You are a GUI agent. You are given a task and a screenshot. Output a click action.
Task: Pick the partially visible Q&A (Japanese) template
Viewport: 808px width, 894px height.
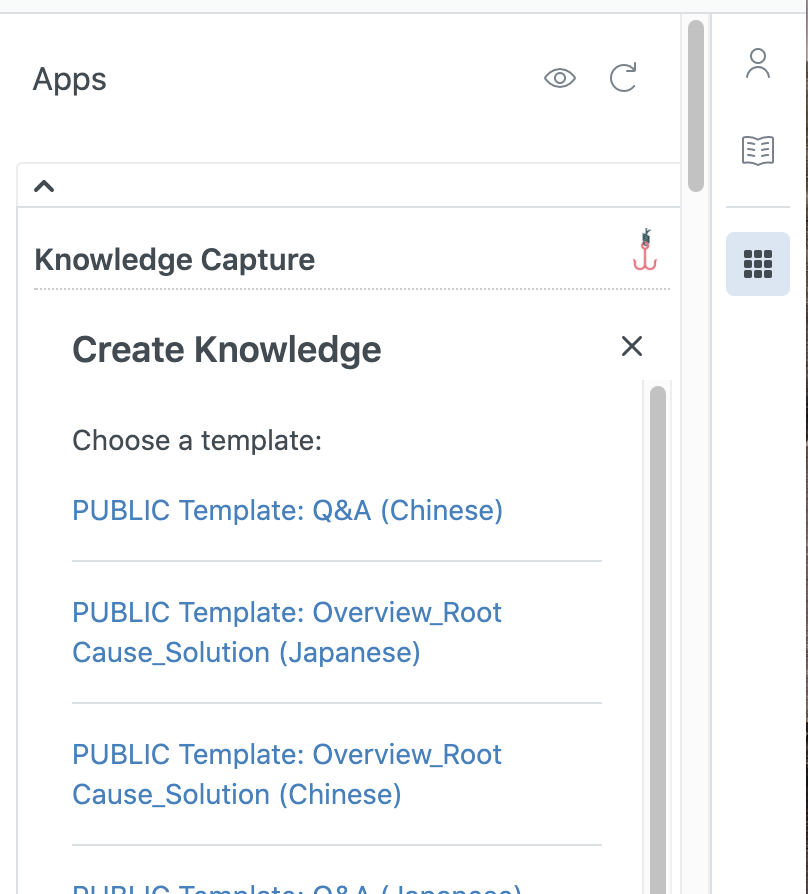point(297,888)
